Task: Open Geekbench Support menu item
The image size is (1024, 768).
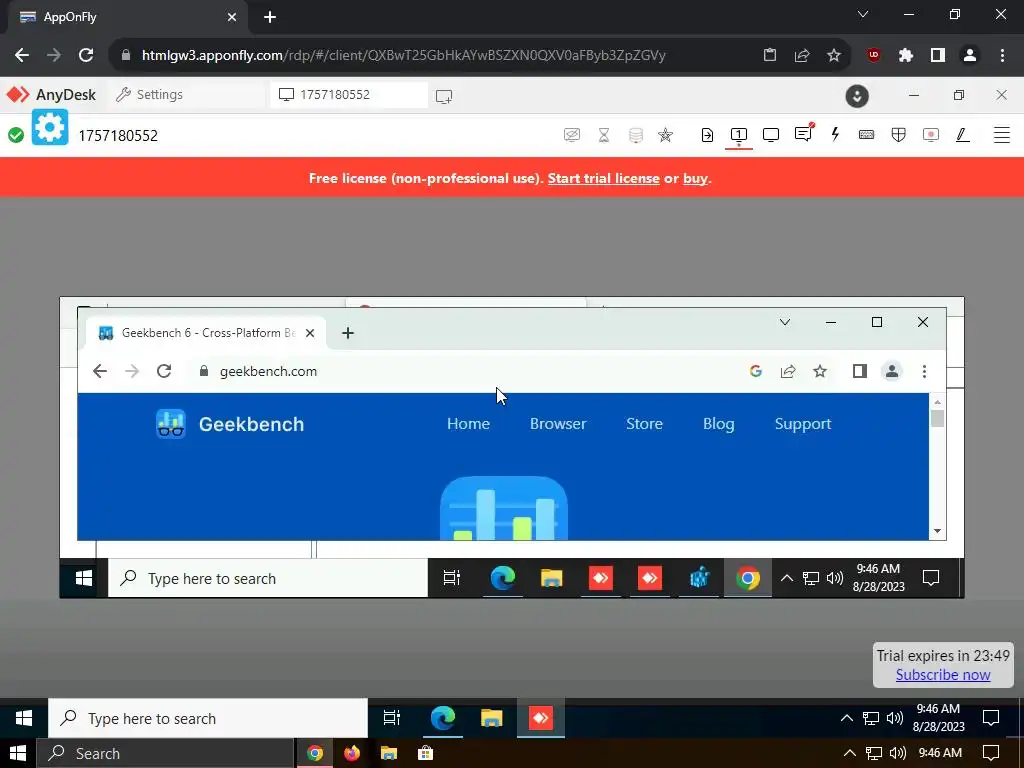Action: 803,424
